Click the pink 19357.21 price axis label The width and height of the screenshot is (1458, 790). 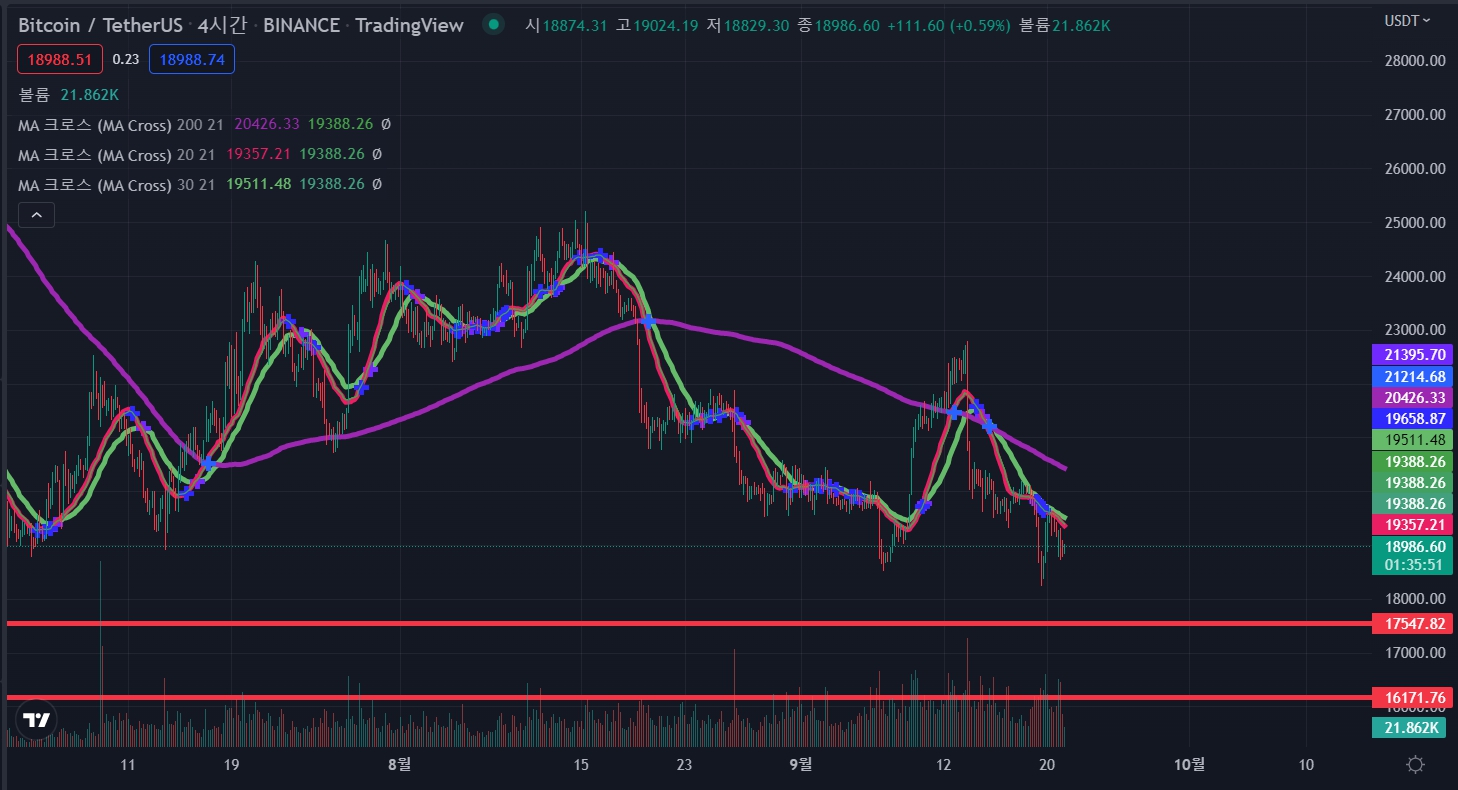coord(1412,525)
